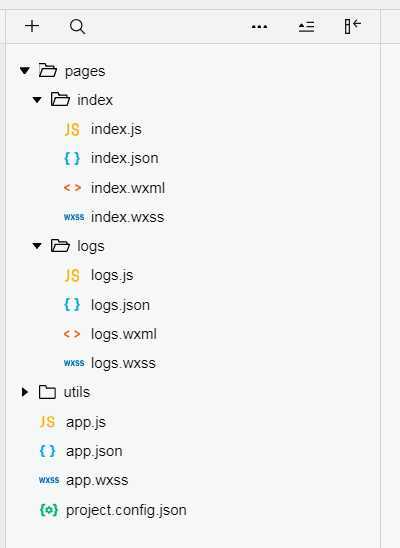Collapse the logs folder arrow
The image size is (400, 548).
click(37, 246)
